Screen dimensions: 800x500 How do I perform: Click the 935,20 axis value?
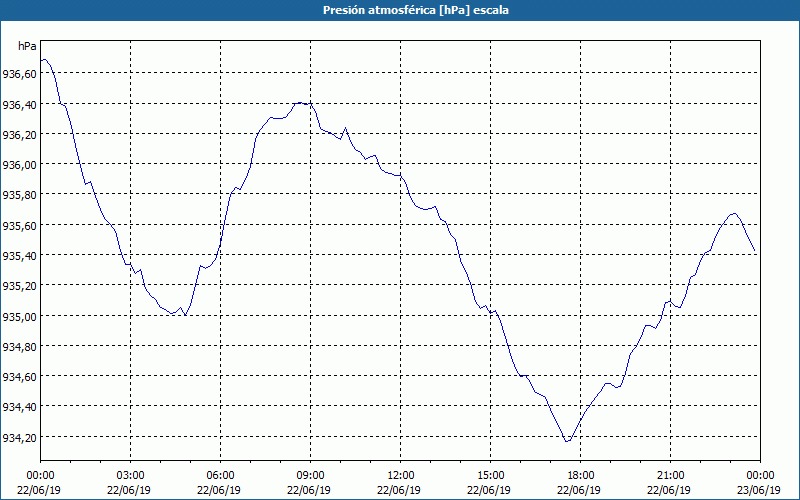19,286
